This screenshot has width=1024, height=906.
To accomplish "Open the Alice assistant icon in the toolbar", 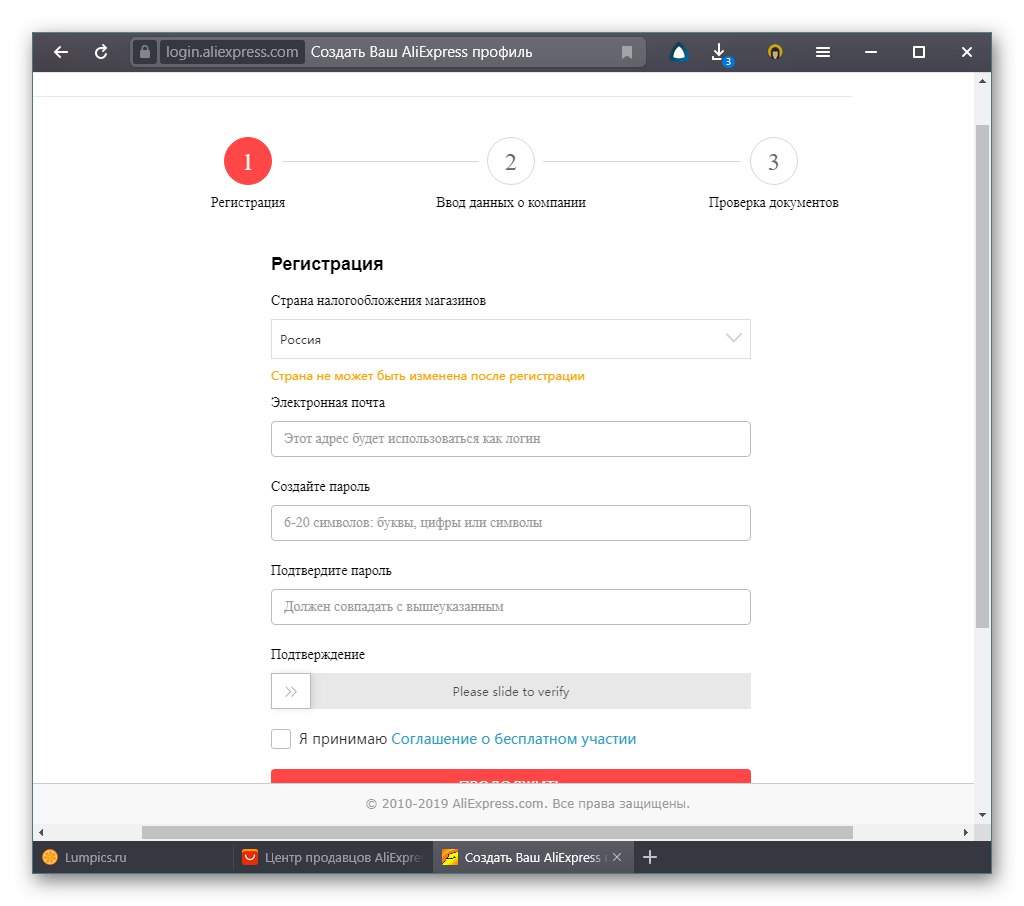I will (679, 52).
